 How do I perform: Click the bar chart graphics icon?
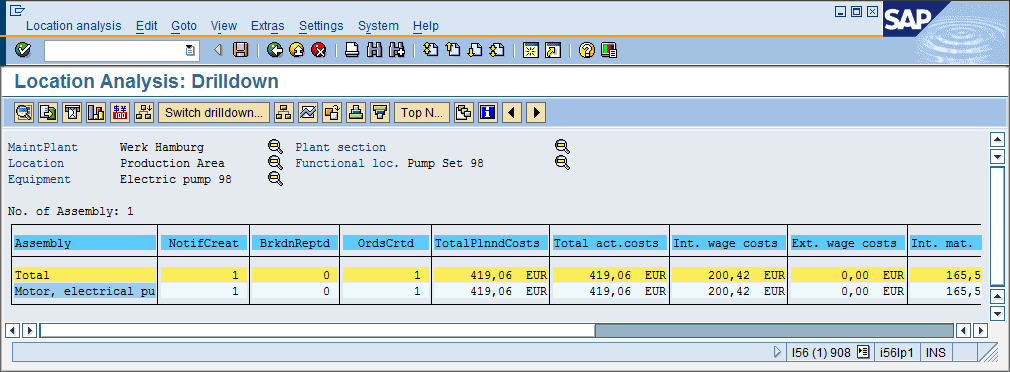pos(96,113)
